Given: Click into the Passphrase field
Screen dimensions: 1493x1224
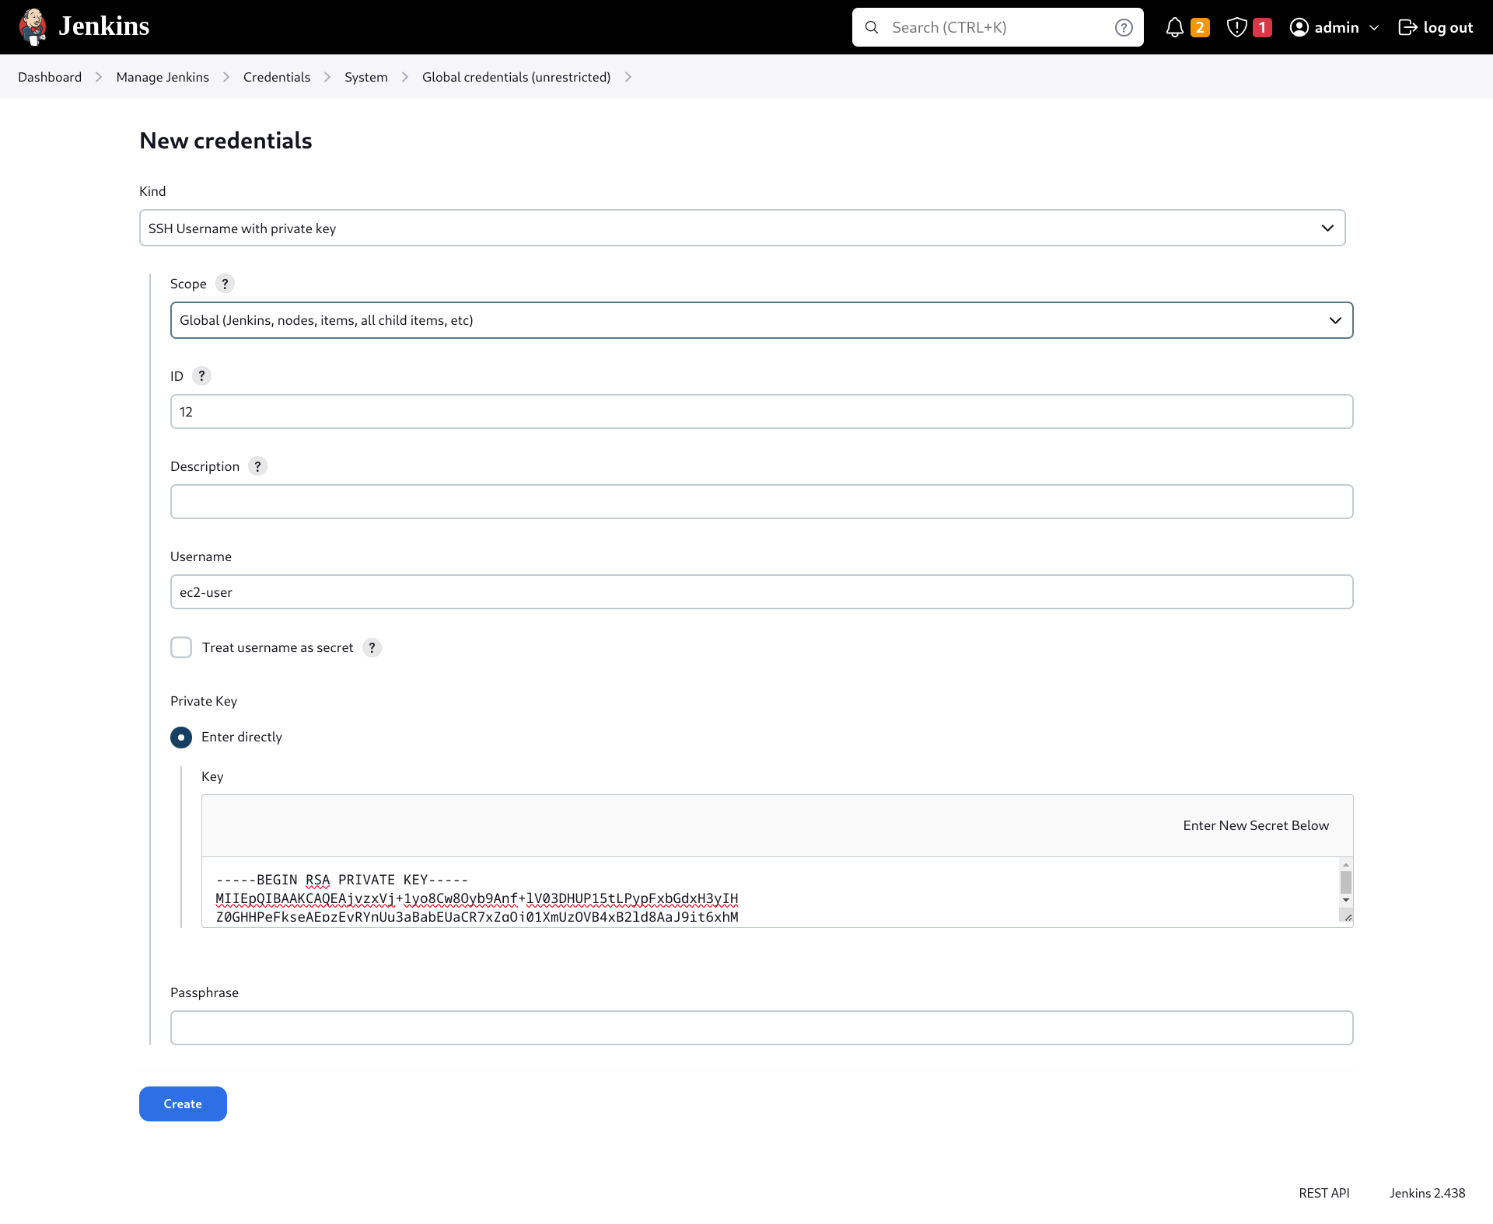Looking at the screenshot, I should tap(761, 1028).
